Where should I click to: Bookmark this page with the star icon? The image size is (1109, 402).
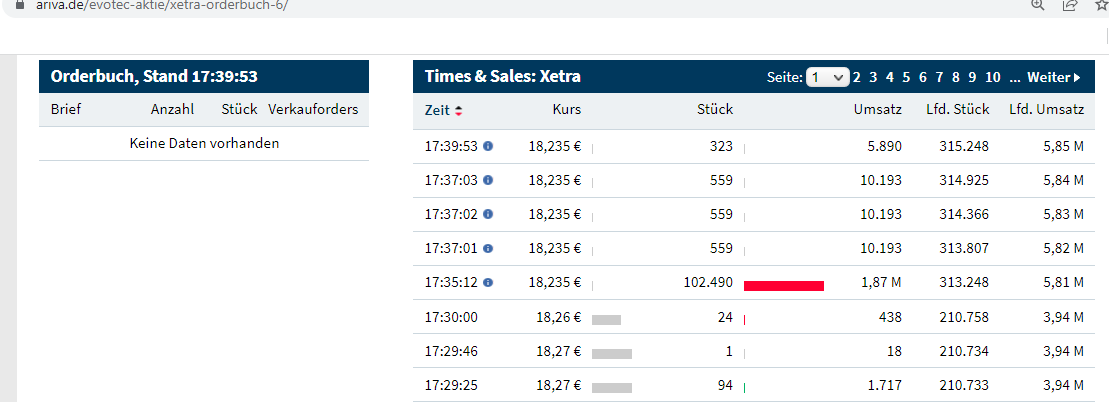(x=1101, y=5)
